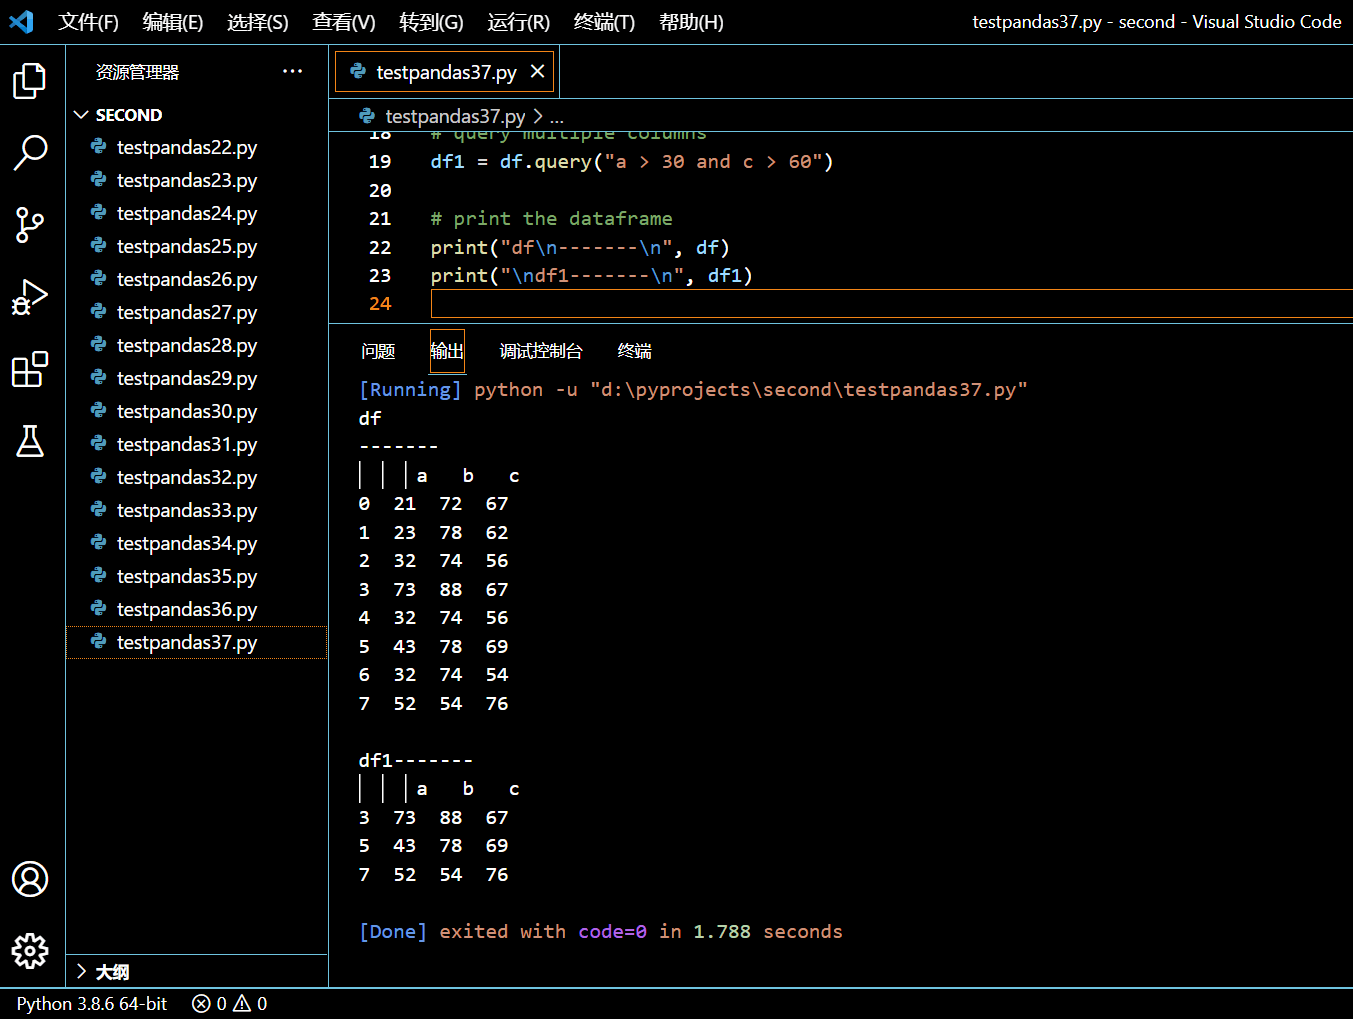Switch to the 终端 panel tab
1353x1019 pixels.
(635, 351)
